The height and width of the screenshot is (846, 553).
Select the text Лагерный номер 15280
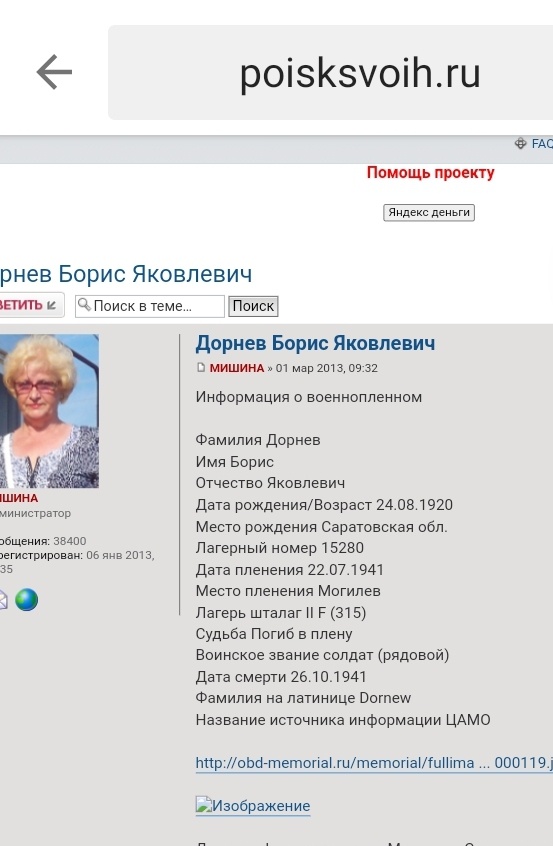279,548
